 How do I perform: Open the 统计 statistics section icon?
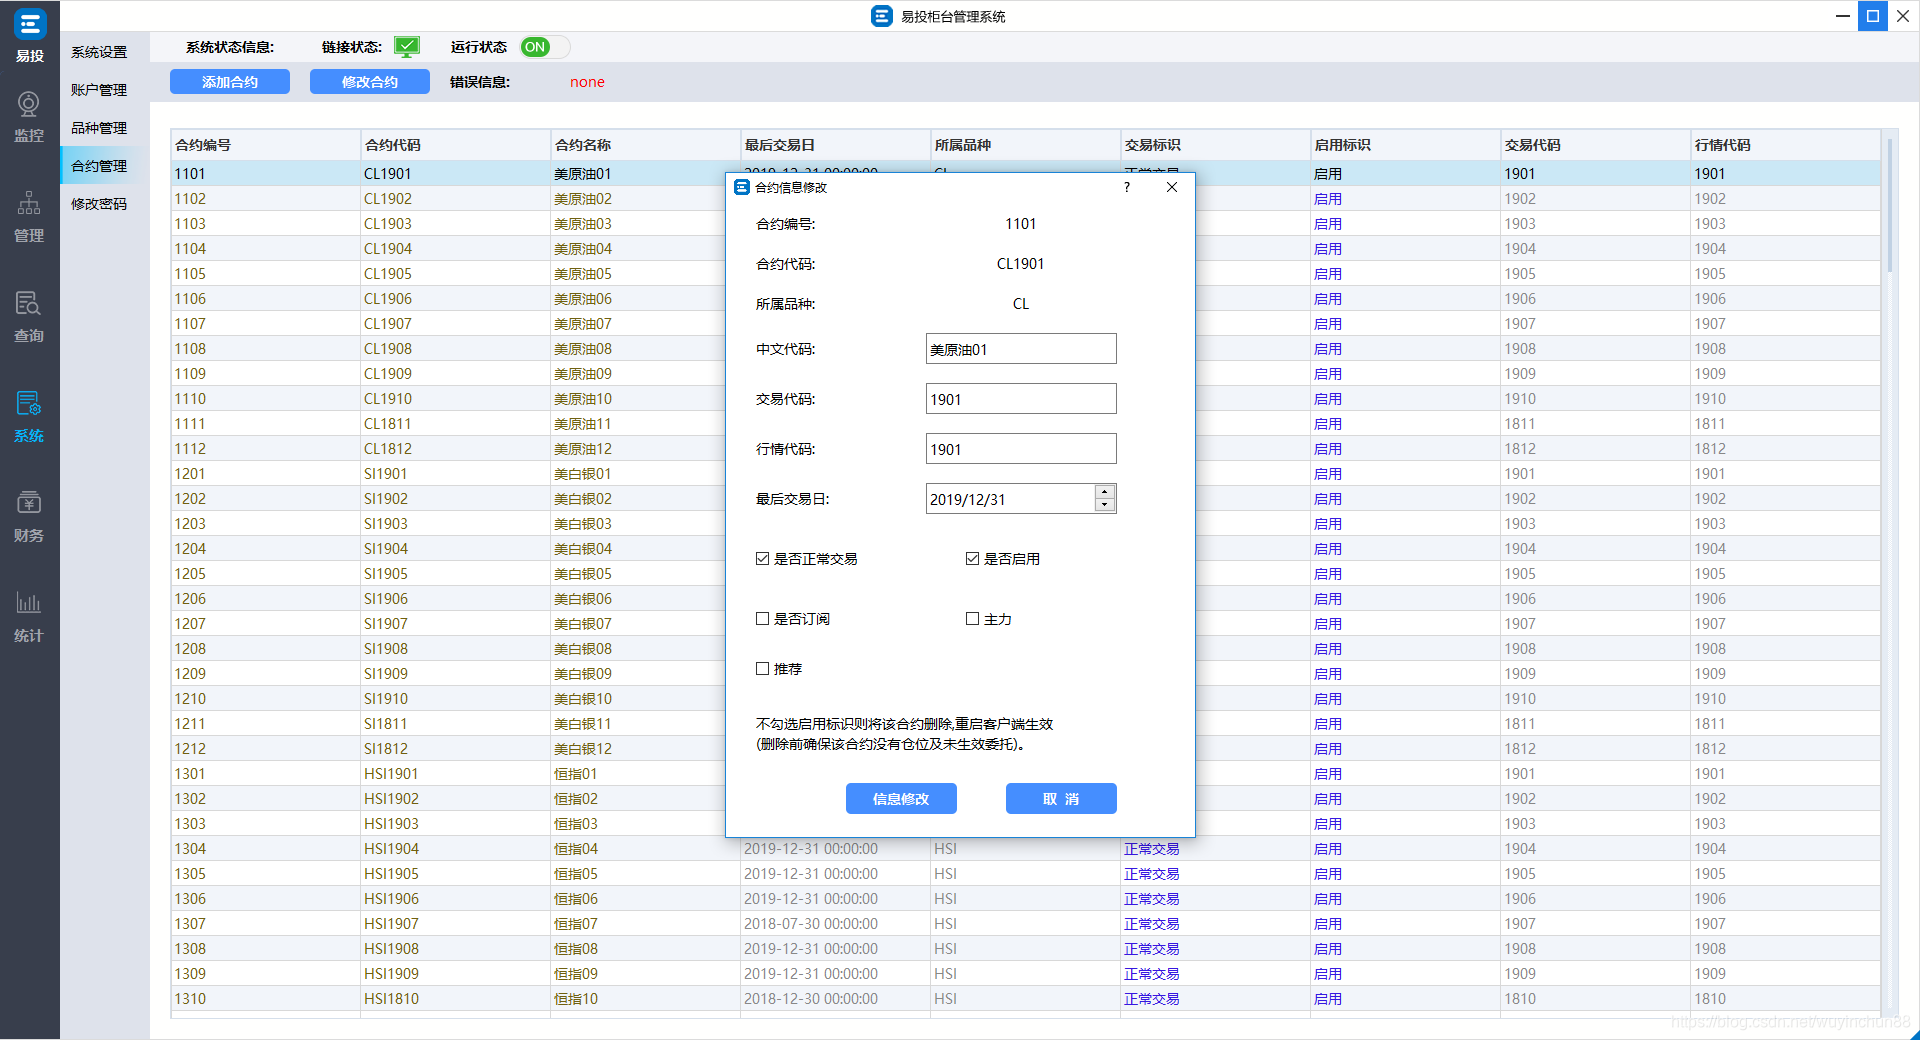click(x=29, y=603)
